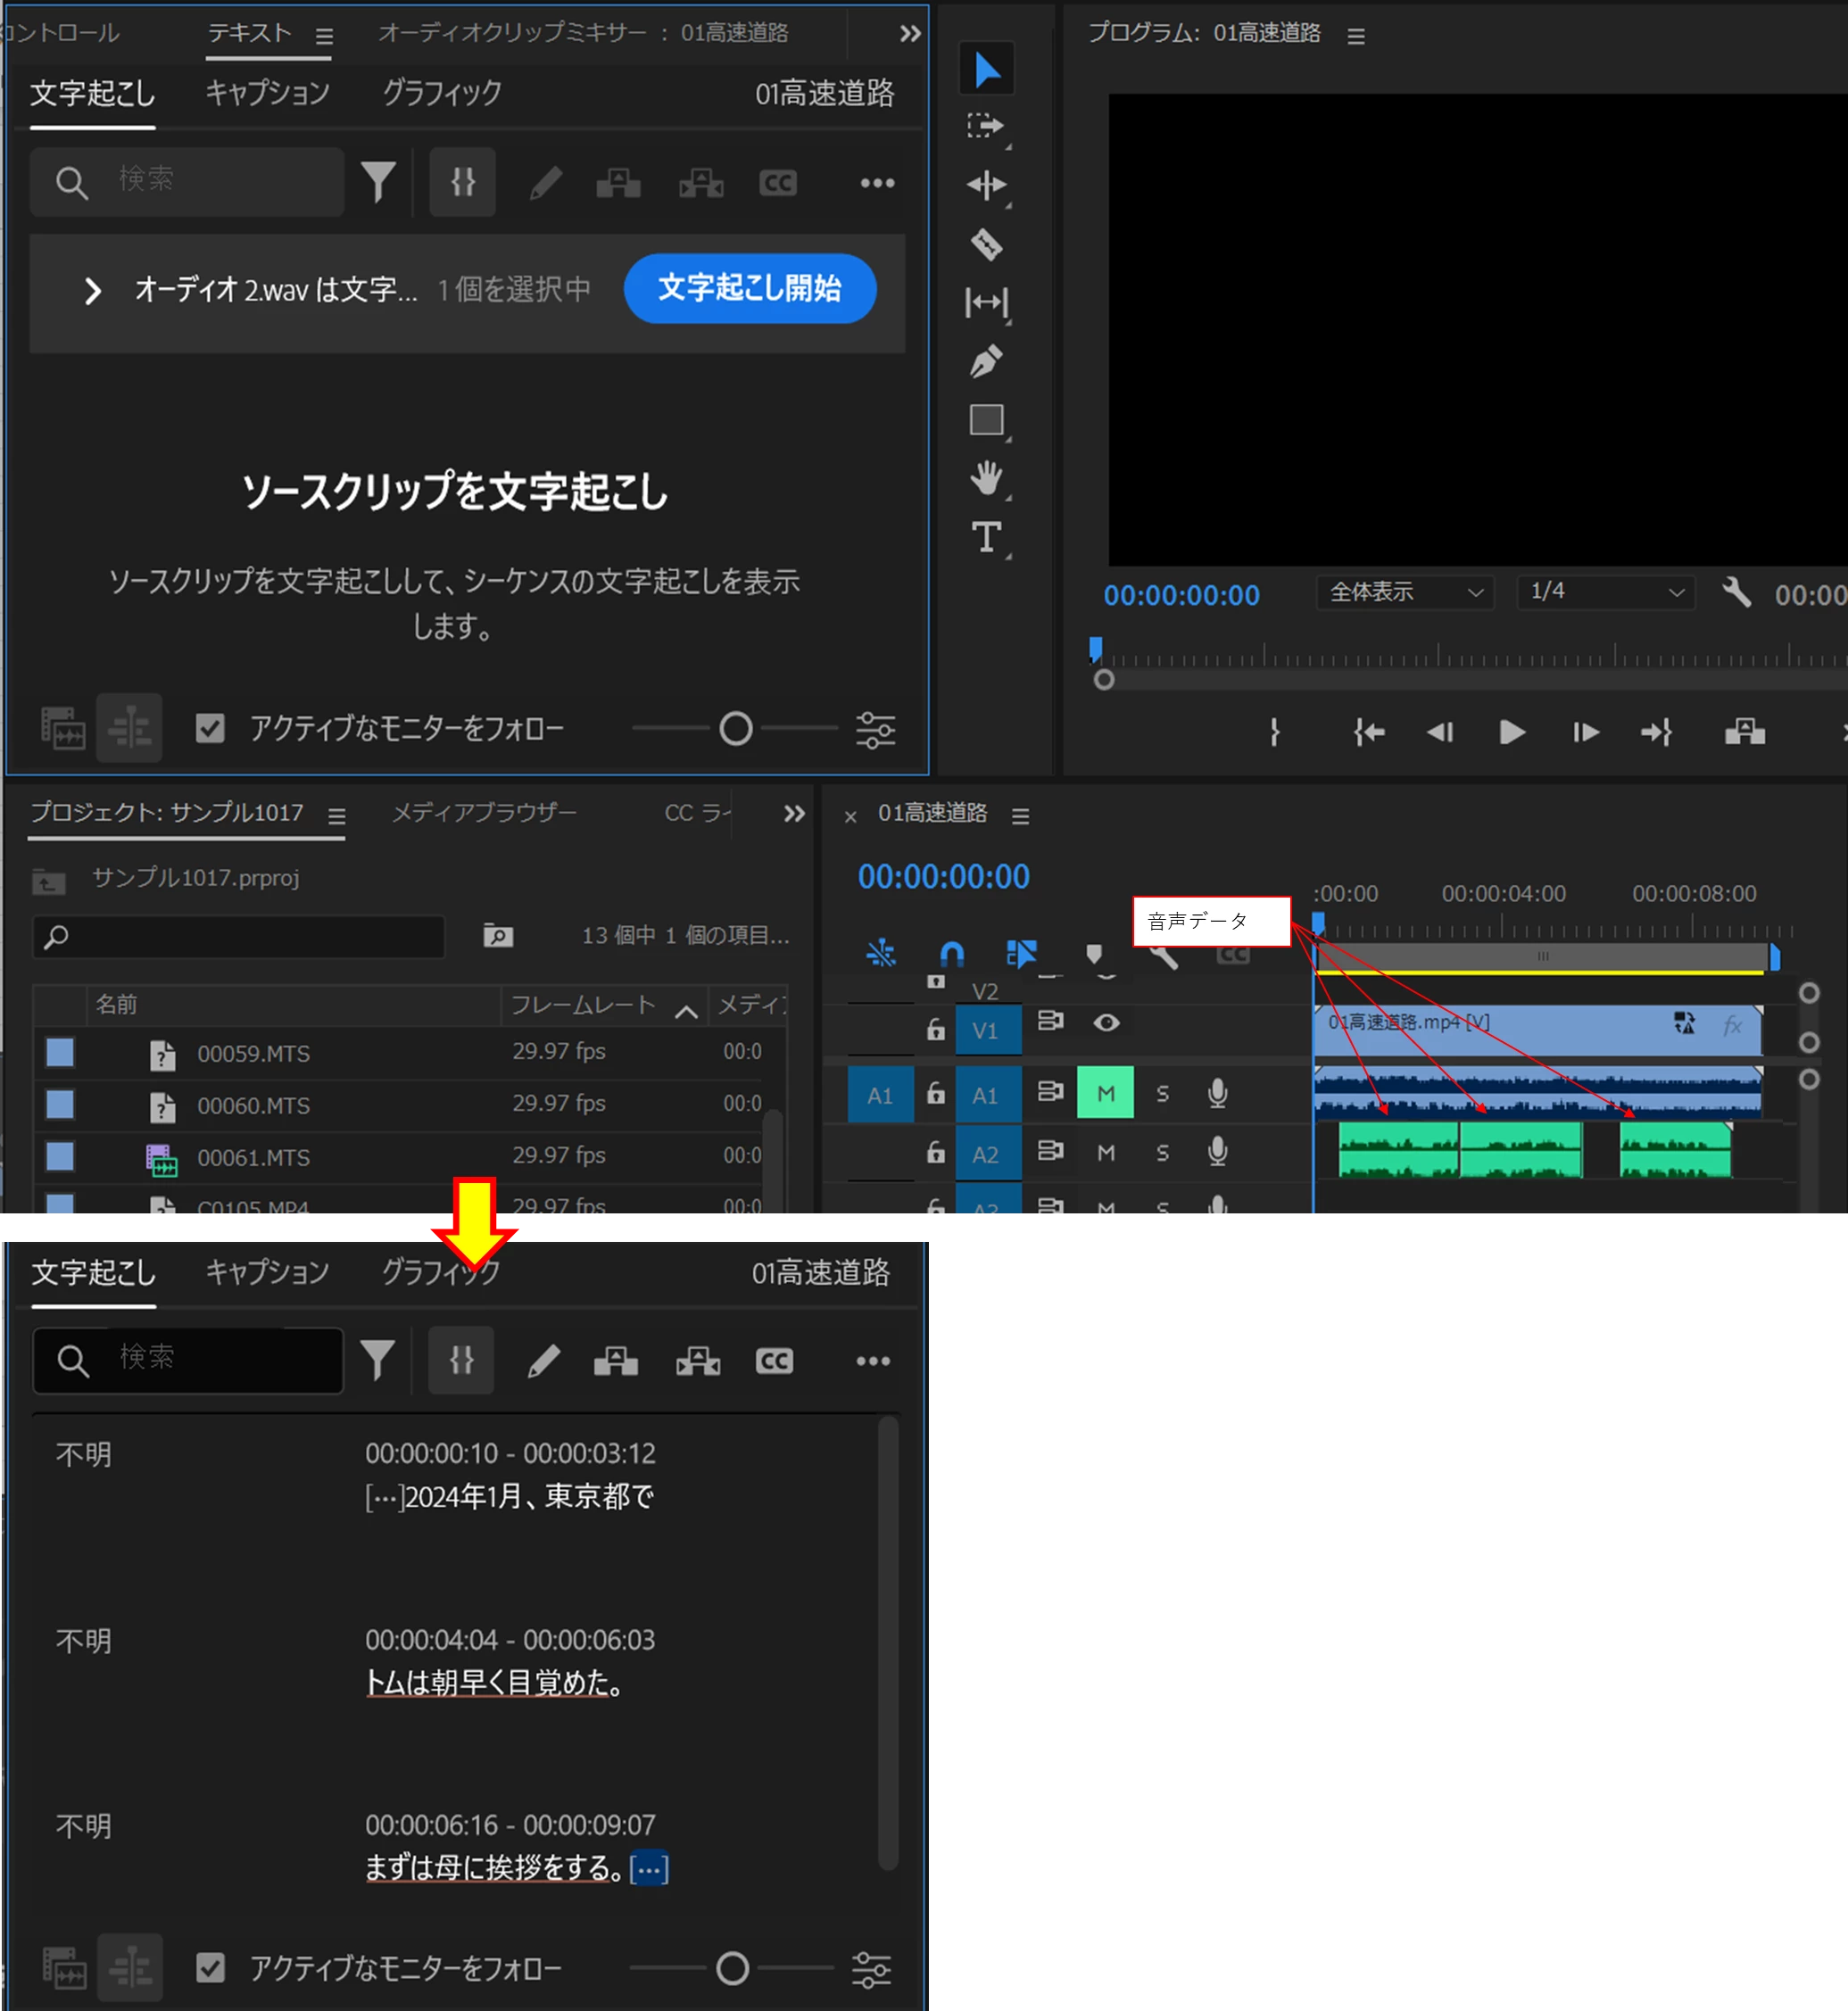This screenshot has width=1848, height=2011.
Task: Select the Type tool
Action: (x=986, y=537)
